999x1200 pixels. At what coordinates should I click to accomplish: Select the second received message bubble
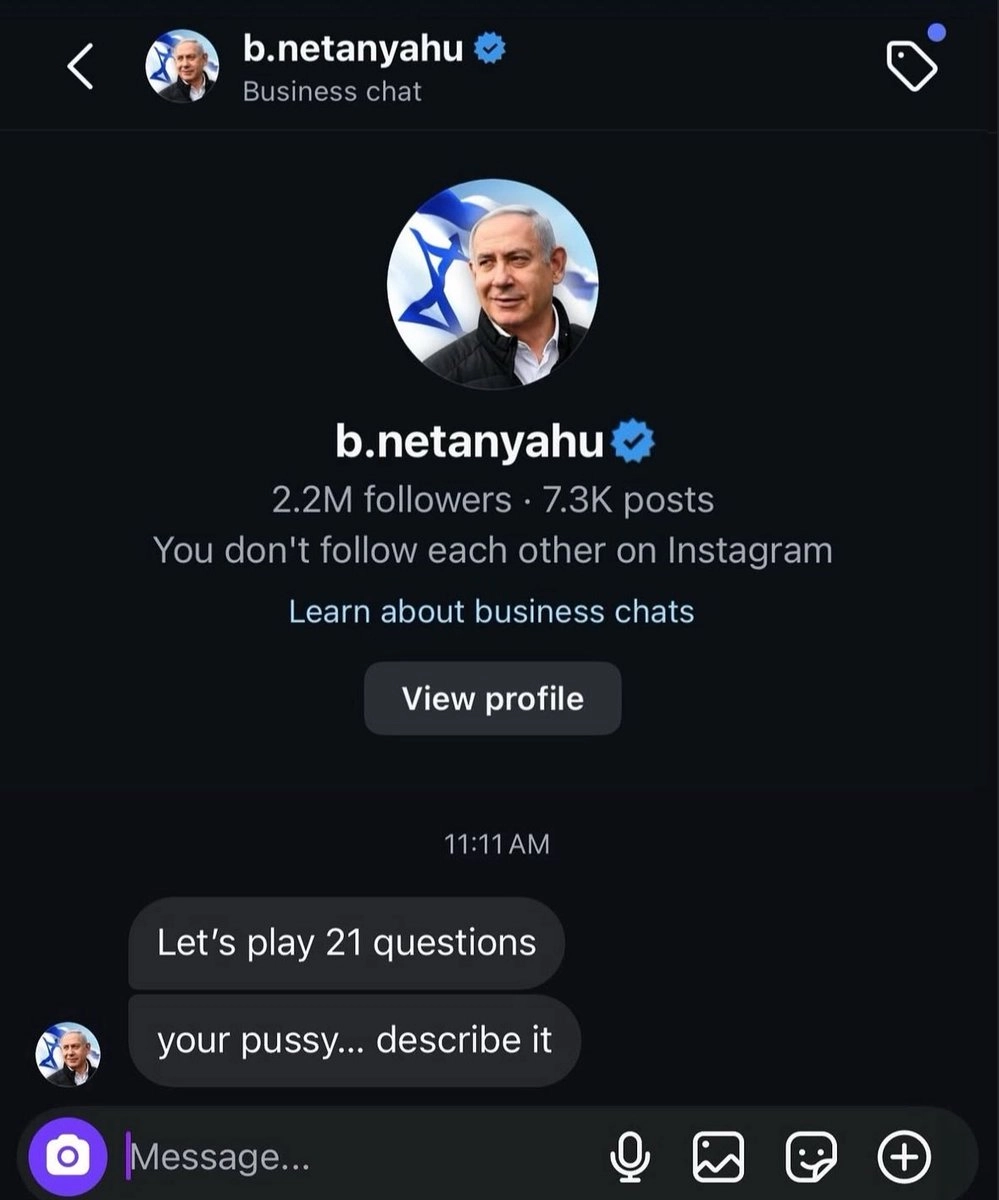[x=354, y=1041]
